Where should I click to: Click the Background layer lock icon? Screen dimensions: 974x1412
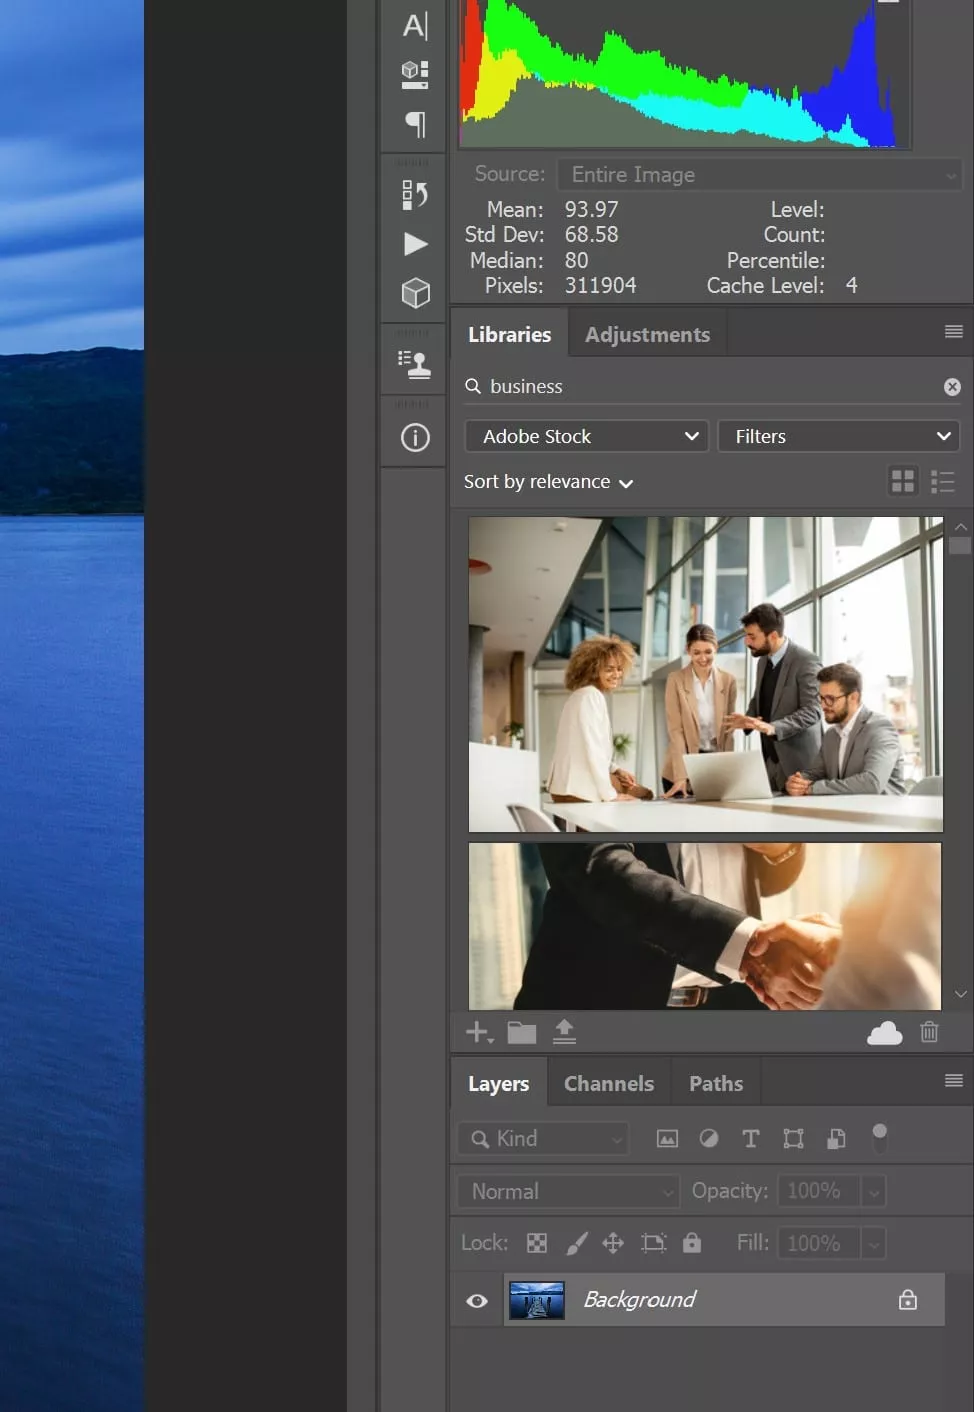coord(908,1299)
